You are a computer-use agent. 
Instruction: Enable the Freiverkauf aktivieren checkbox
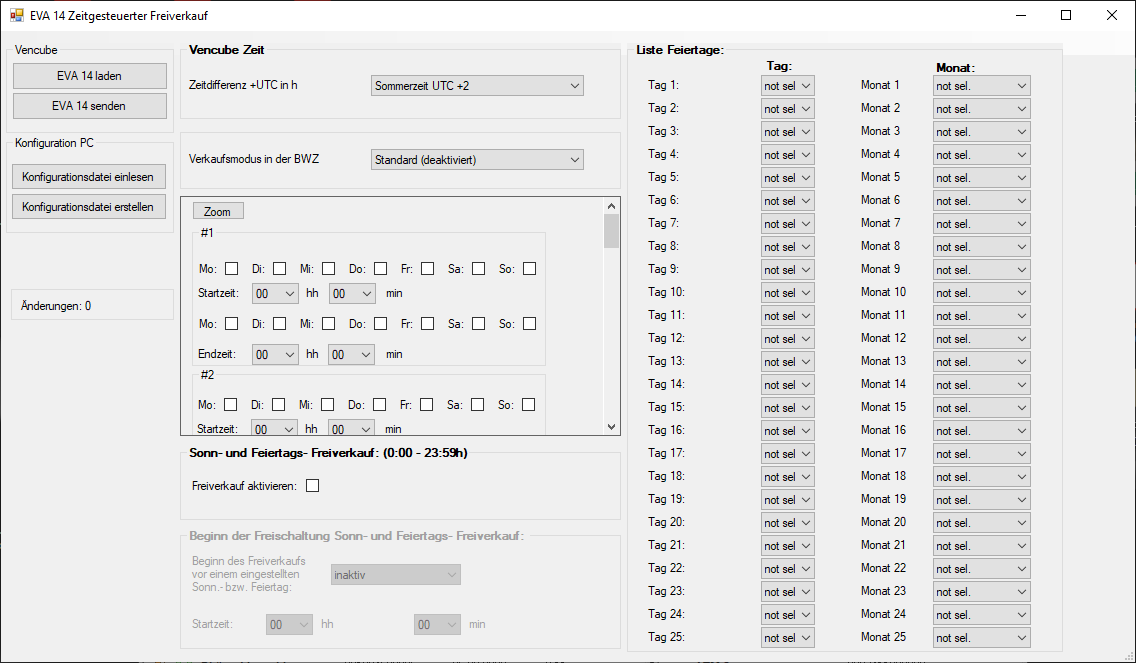coord(312,486)
